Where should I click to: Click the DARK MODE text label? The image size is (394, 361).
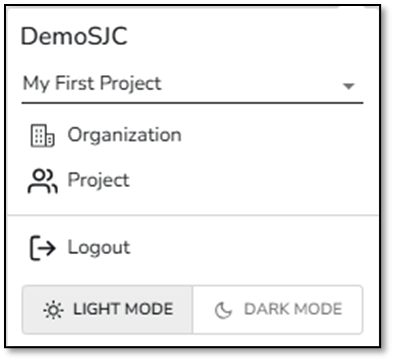293,309
